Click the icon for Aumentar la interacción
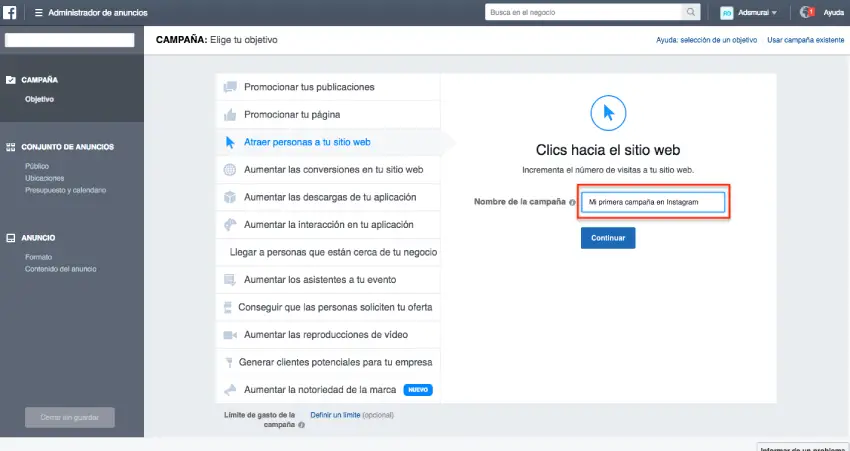The image size is (850, 451). [230, 224]
